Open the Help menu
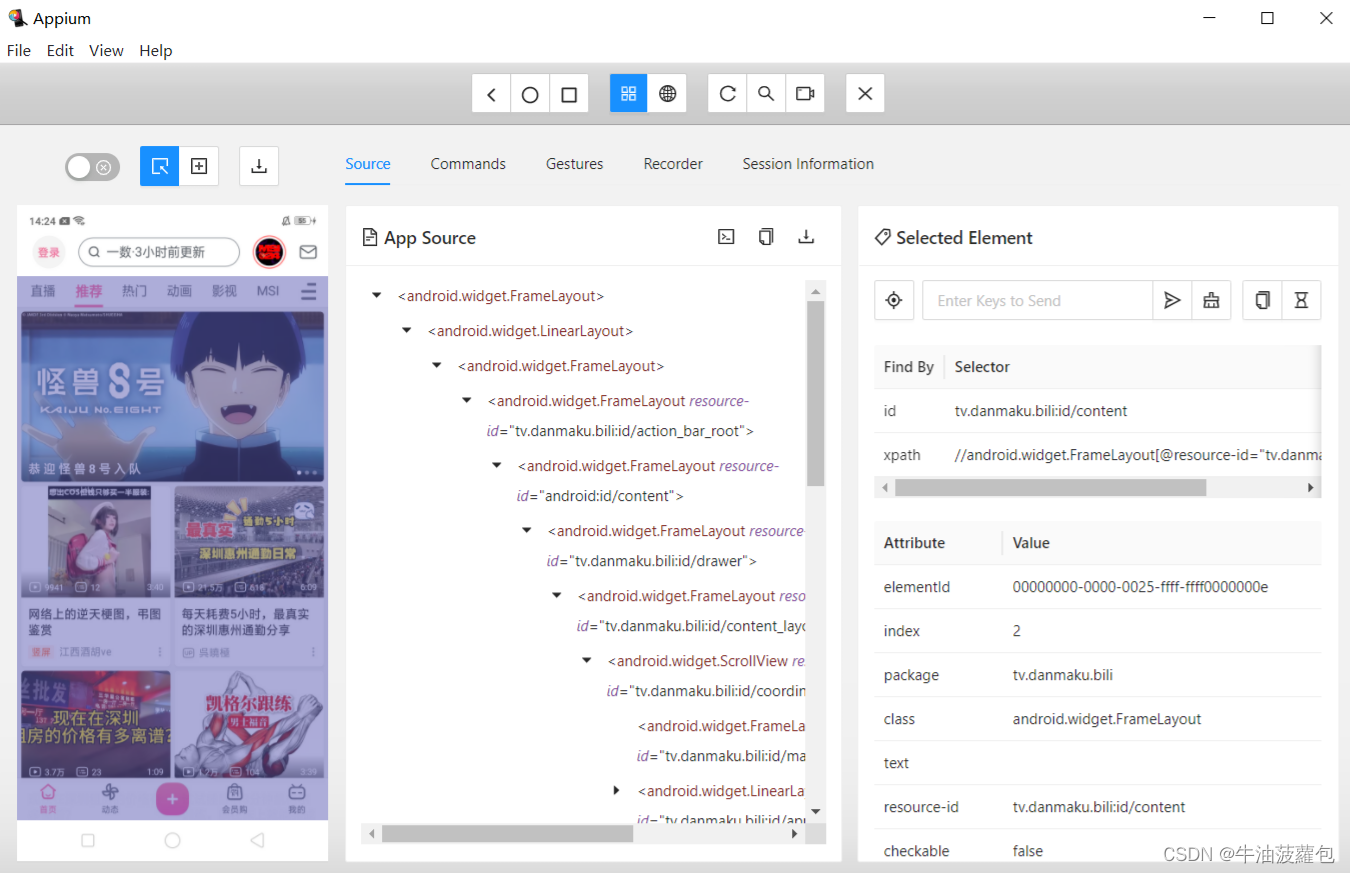Viewport: 1350px width, 873px height. point(155,50)
